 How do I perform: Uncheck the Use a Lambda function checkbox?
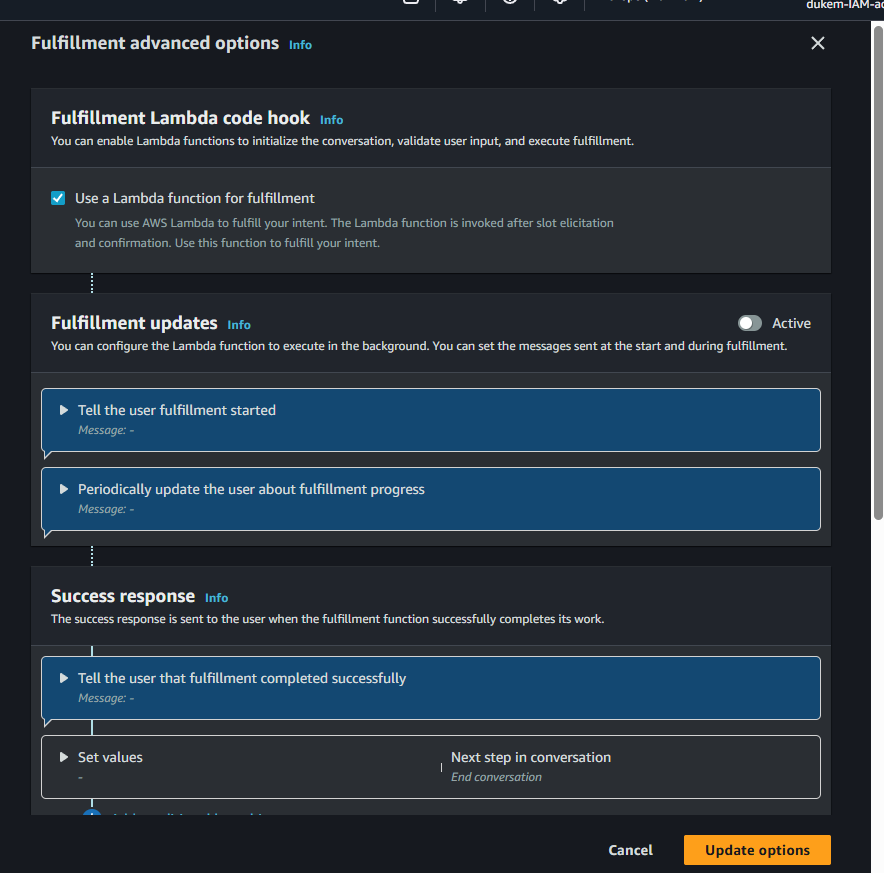58,198
